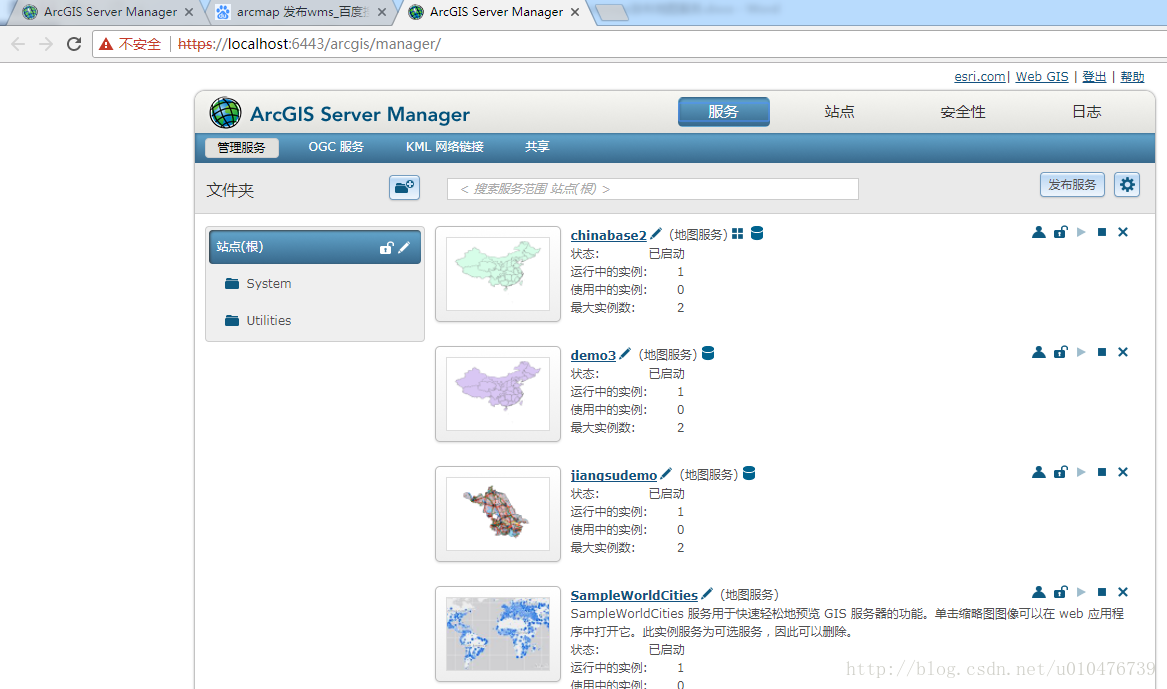The width and height of the screenshot is (1167, 689).
Task: Click the demo3 database icon
Action: coord(709,353)
